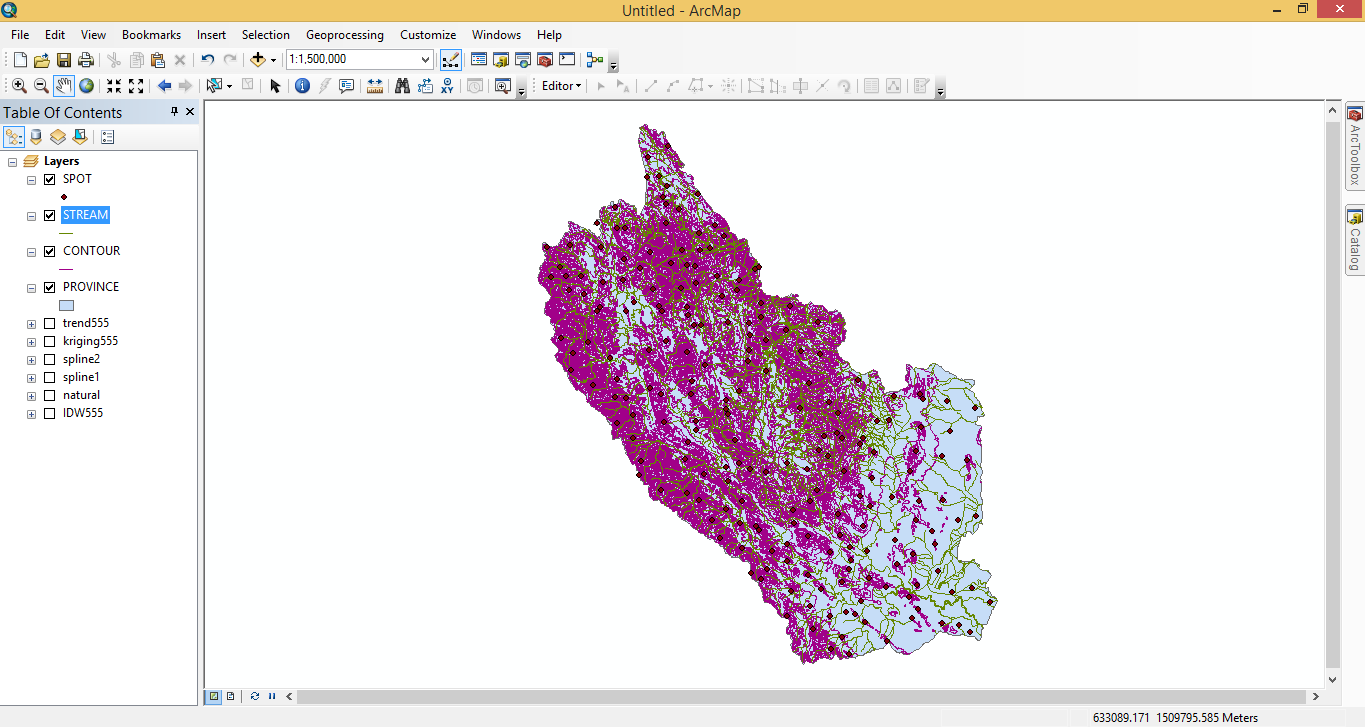Open the Geoprocessing menu
Screen dimensions: 1365x727
pyautogui.click(x=344, y=34)
